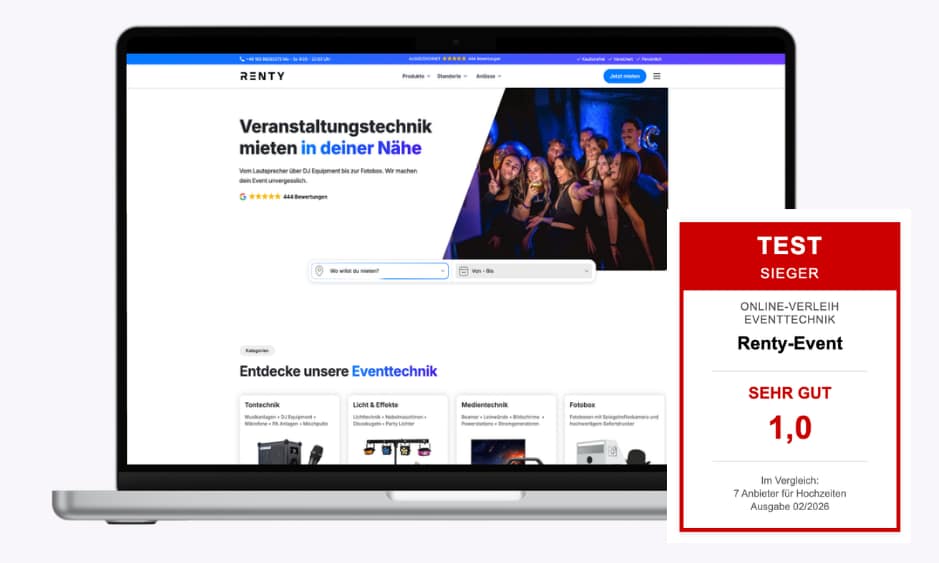Open the Tontechnik category card
The image size is (939, 563).
coord(288,430)
